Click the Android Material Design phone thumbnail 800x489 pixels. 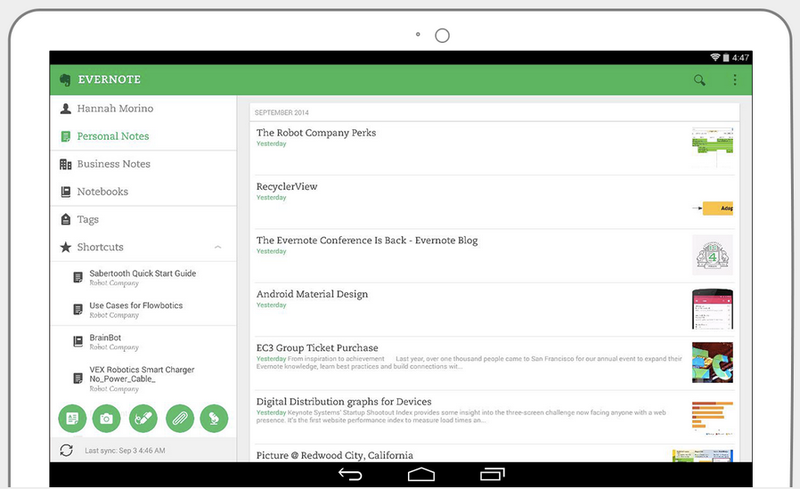[x=712, y=309]
